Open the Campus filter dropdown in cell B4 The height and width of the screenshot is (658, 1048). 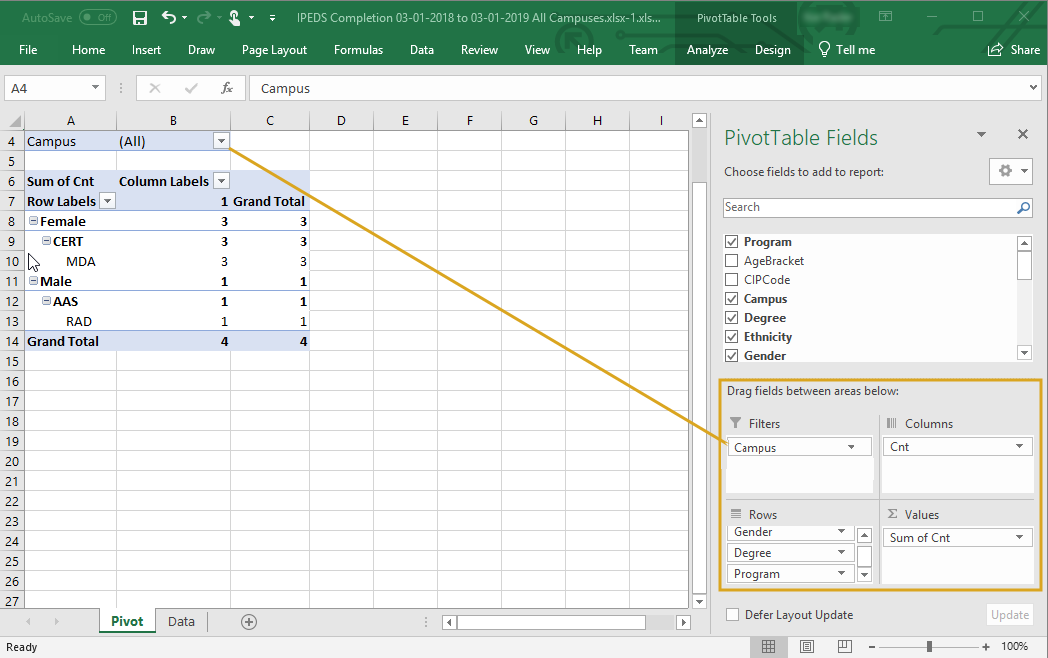click(220, 140)
